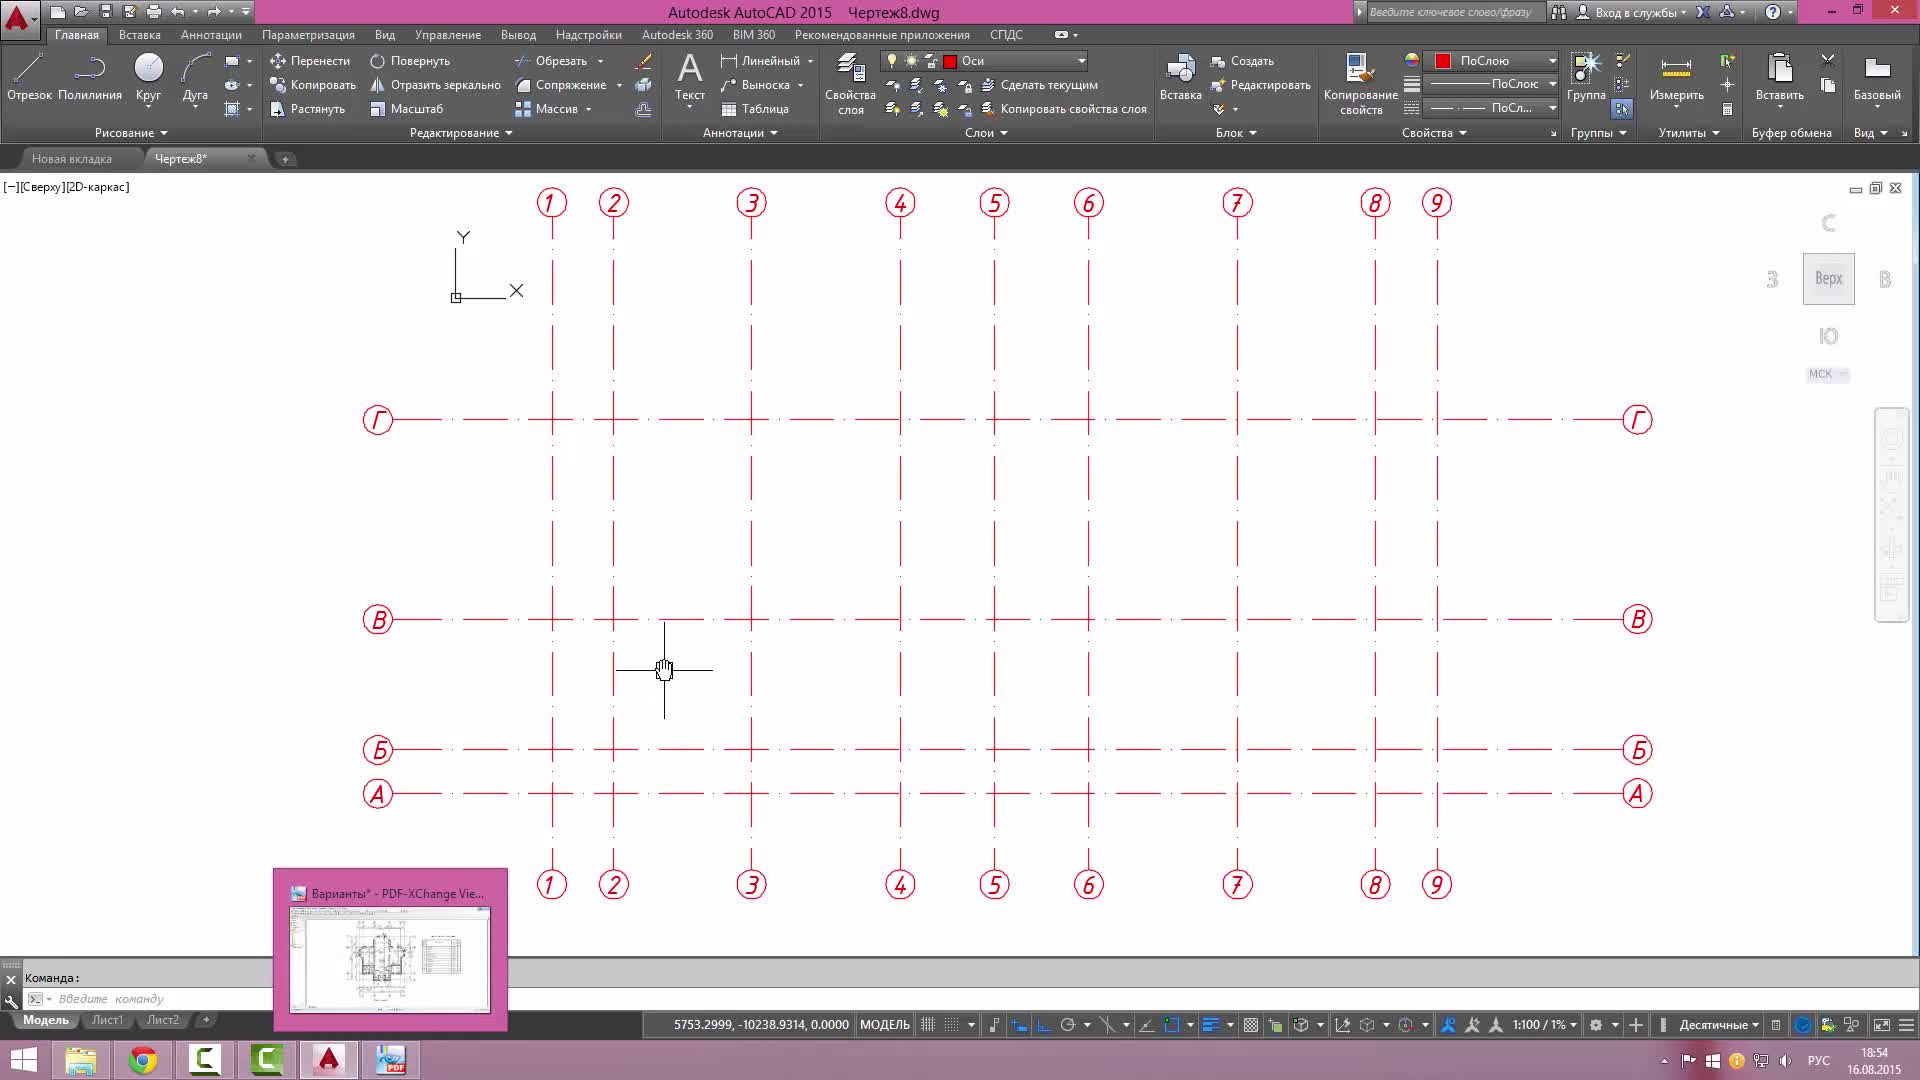Click Копирование свойств (Match Properties)
Screen dimensions: 1920x1080
(x=1360, y=84)
